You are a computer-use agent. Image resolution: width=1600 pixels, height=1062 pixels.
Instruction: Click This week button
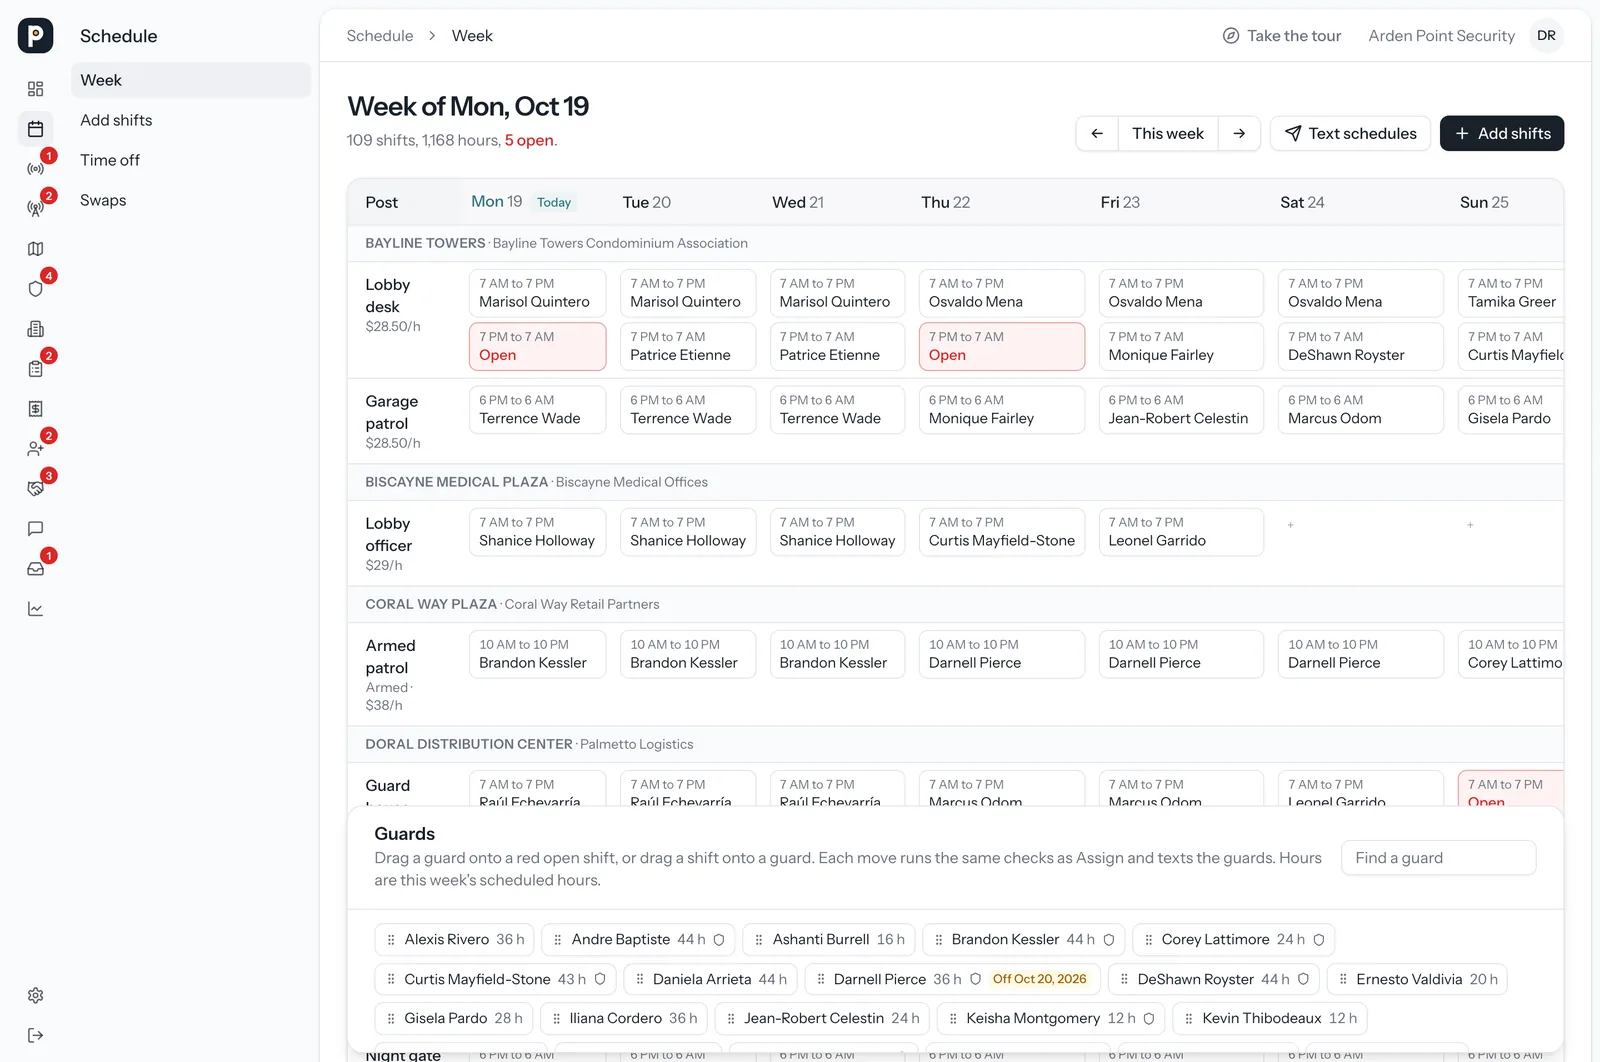point(1168,133)
